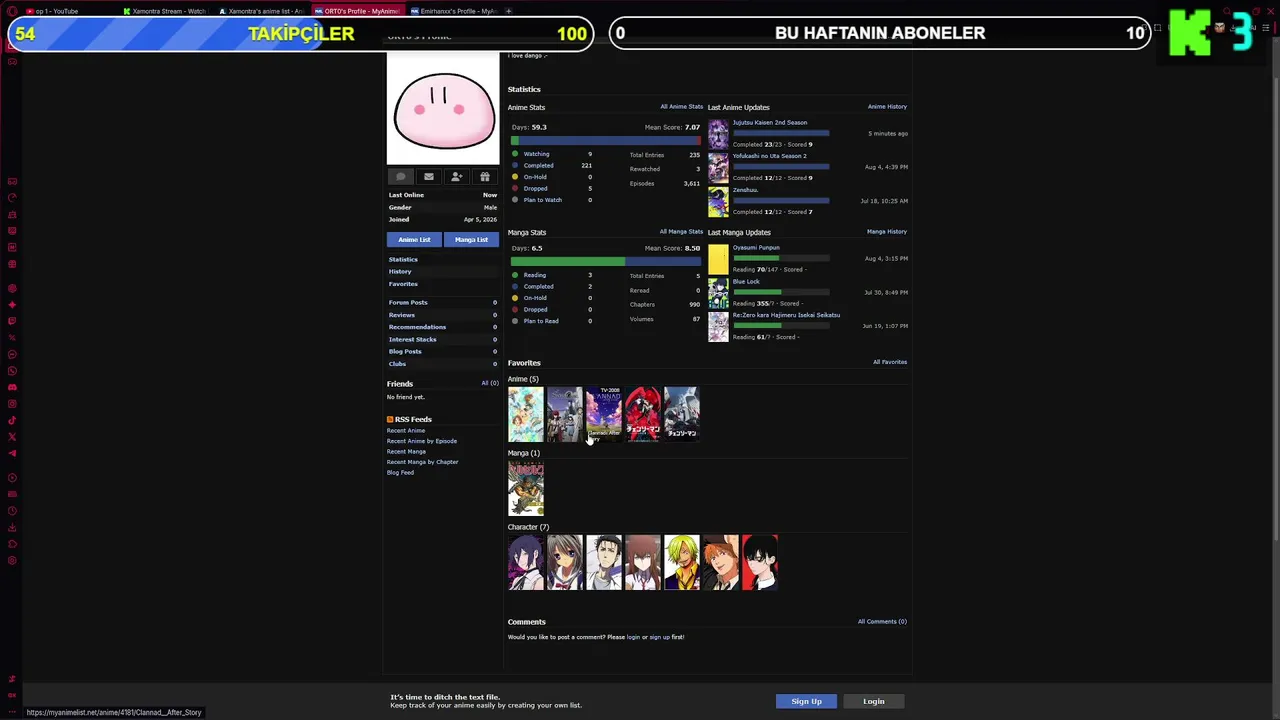Open the Interest Stacks link
The height and width of the screenshot is (720, 1280).
tap(413, 340)
